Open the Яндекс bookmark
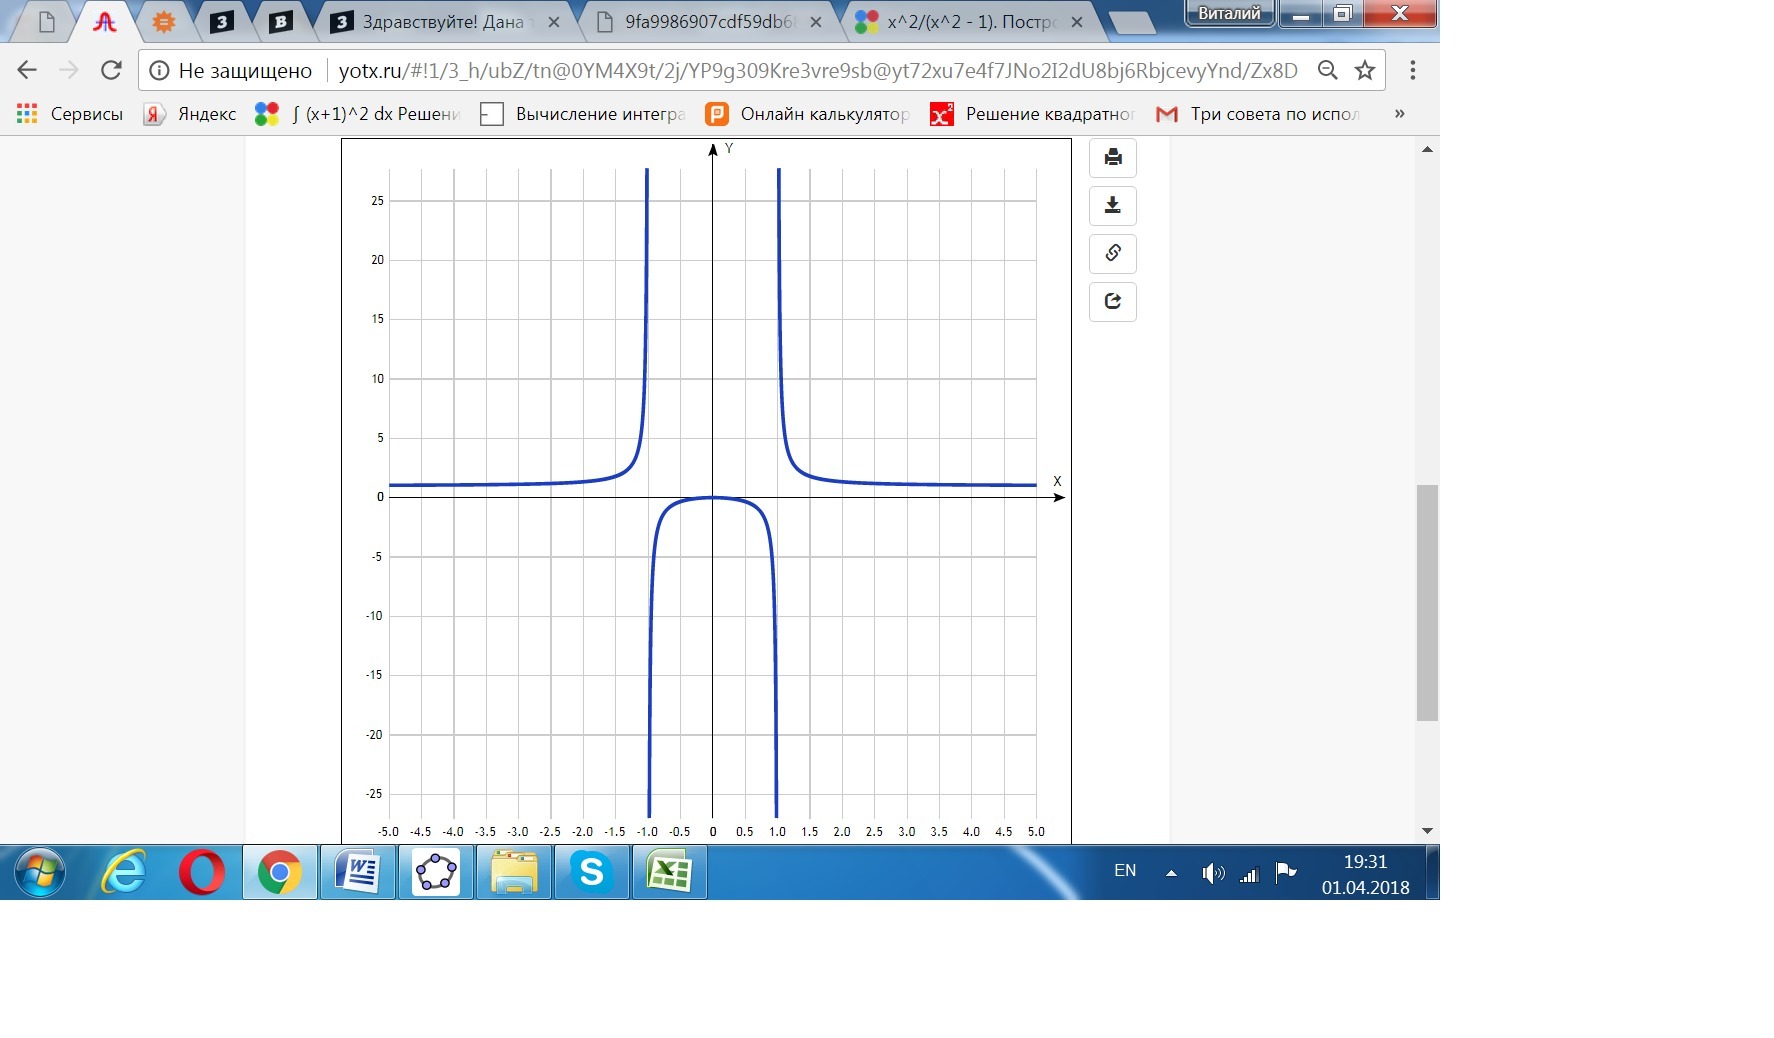This screenshot has height=1038, width=1774. click(191, 114)
